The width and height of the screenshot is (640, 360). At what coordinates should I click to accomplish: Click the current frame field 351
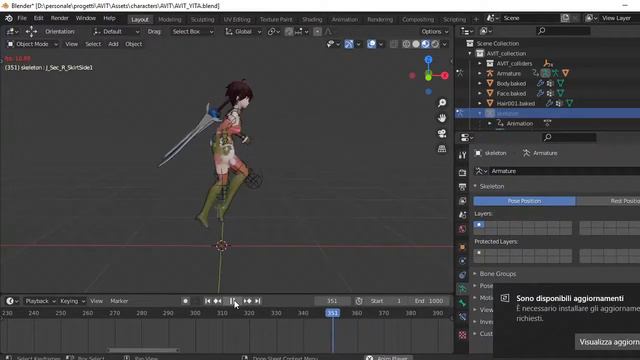[x=332, y=301]
